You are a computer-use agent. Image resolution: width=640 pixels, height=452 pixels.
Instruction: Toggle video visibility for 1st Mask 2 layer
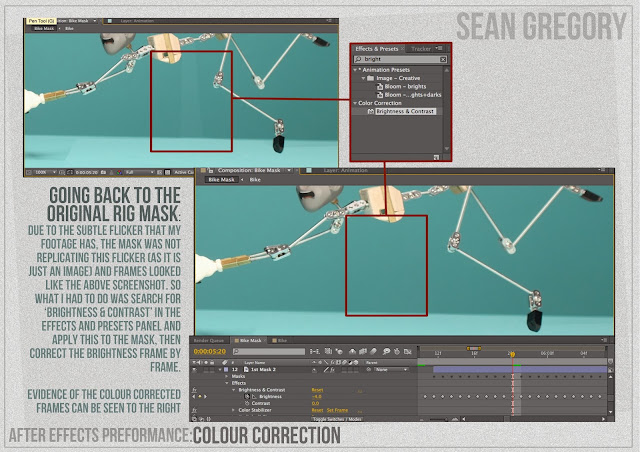tap(195, 370)
